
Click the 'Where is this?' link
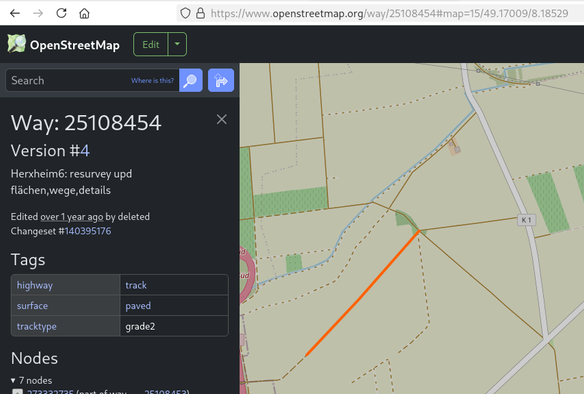(152, 80)
